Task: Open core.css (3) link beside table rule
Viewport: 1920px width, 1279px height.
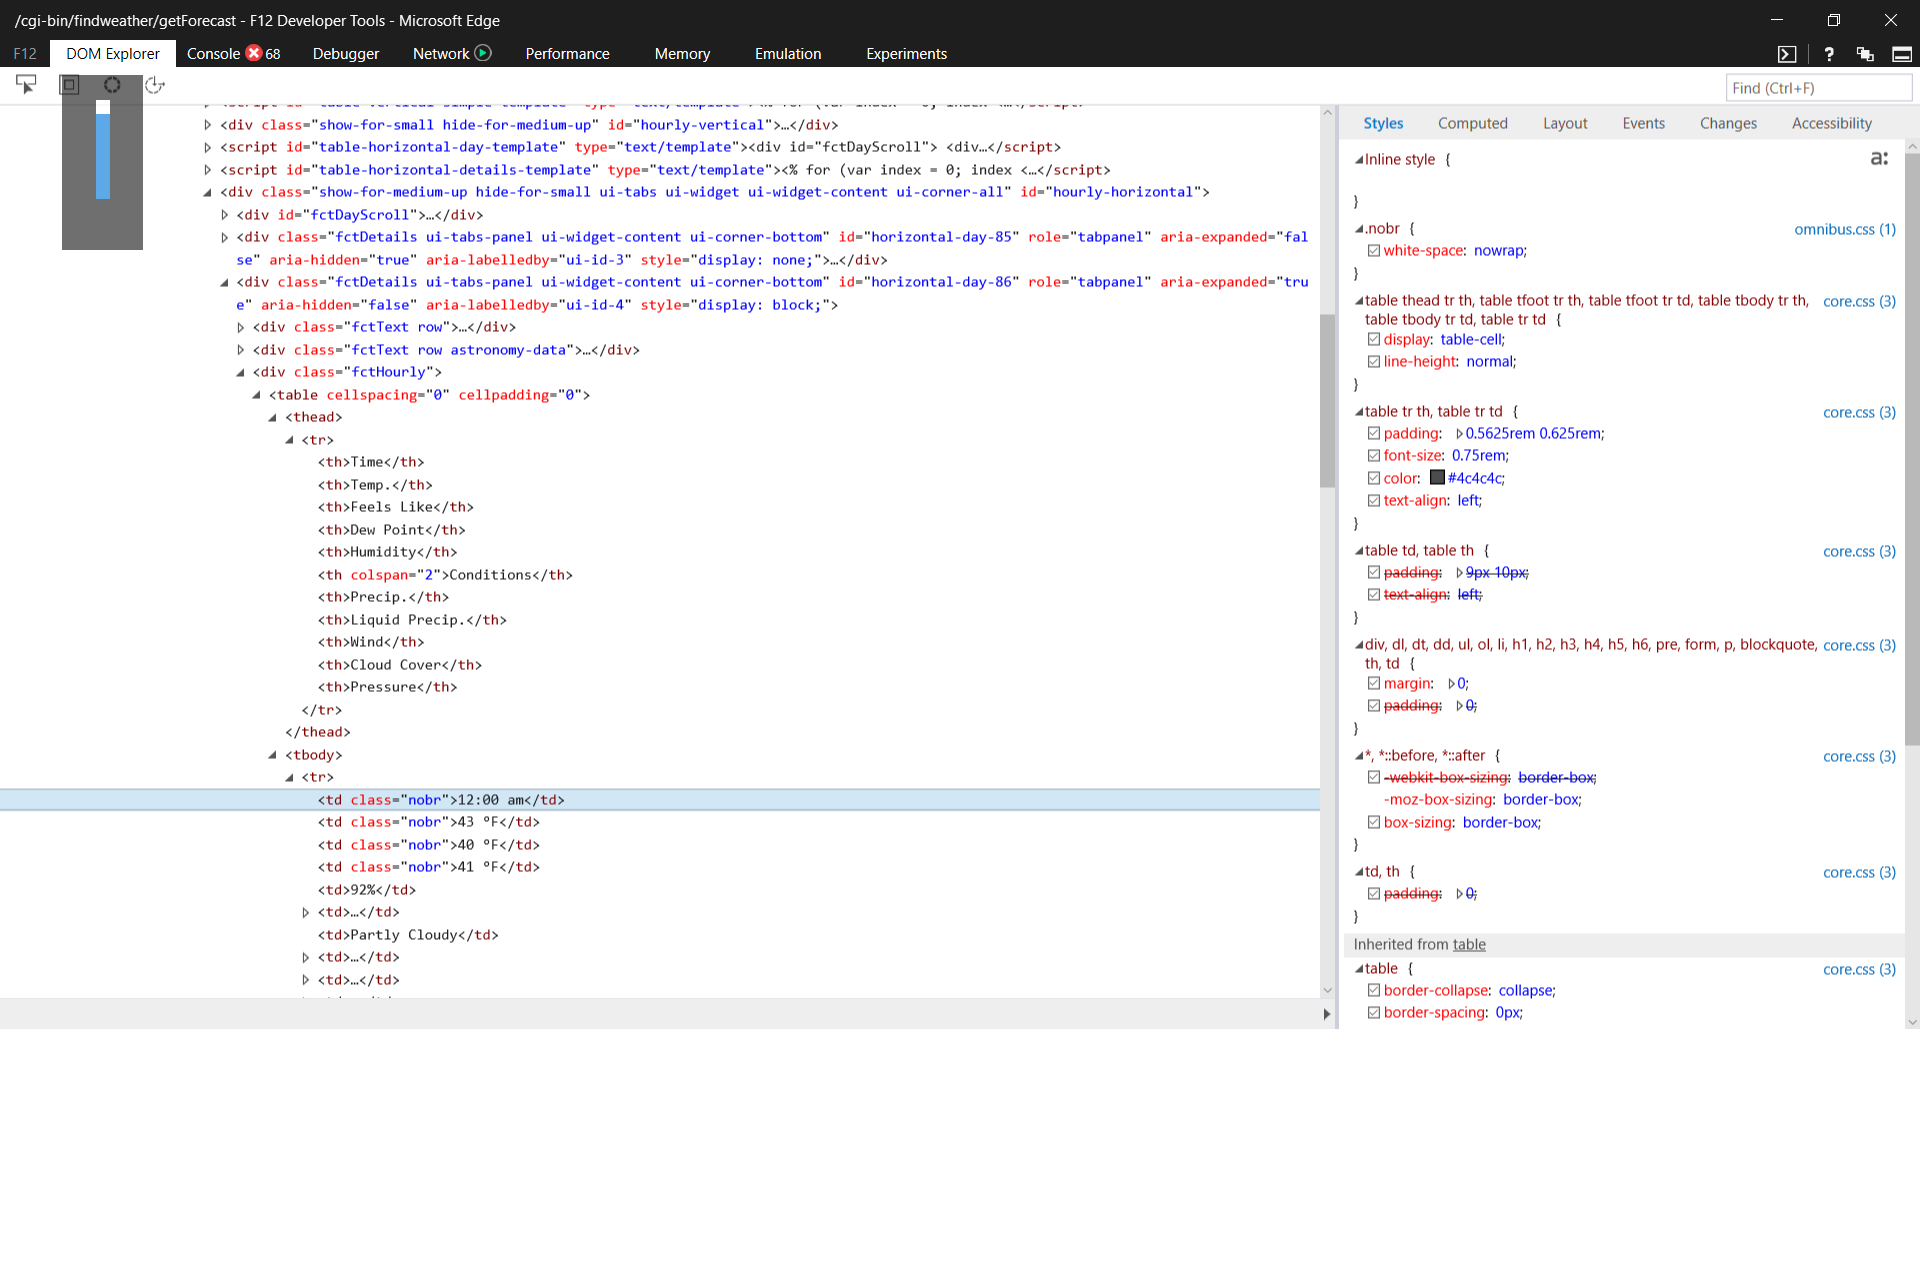Action: tap(1859, 969)
